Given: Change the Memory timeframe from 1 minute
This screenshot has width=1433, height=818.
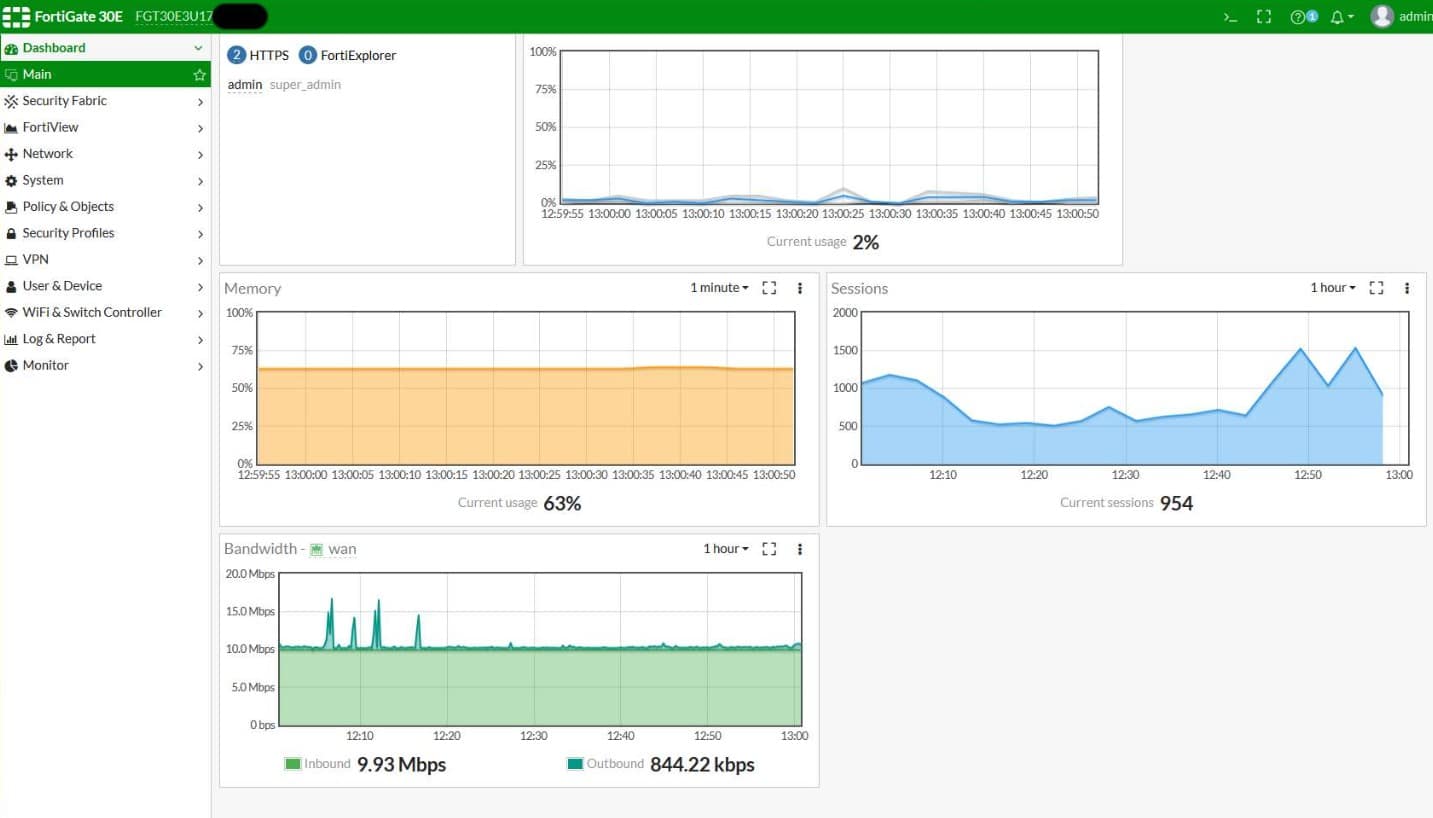Looking at the screenshot, I should (x=716, y=288).
